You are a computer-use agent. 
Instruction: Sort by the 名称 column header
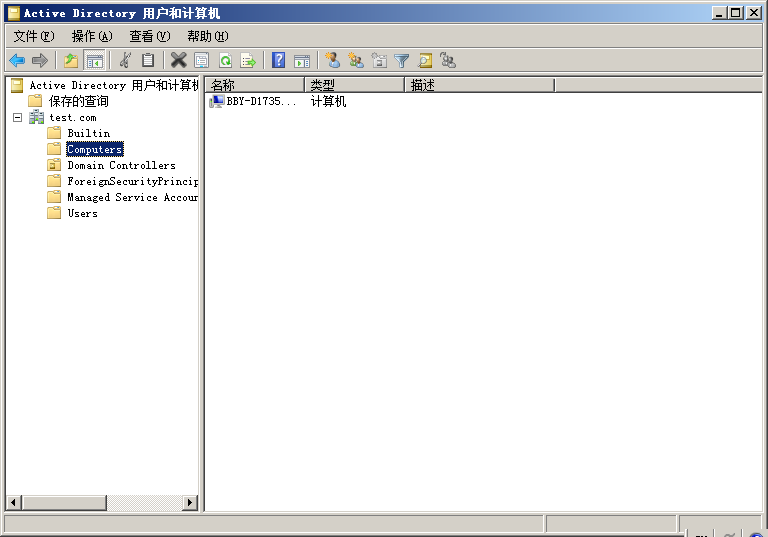[255, 85]
